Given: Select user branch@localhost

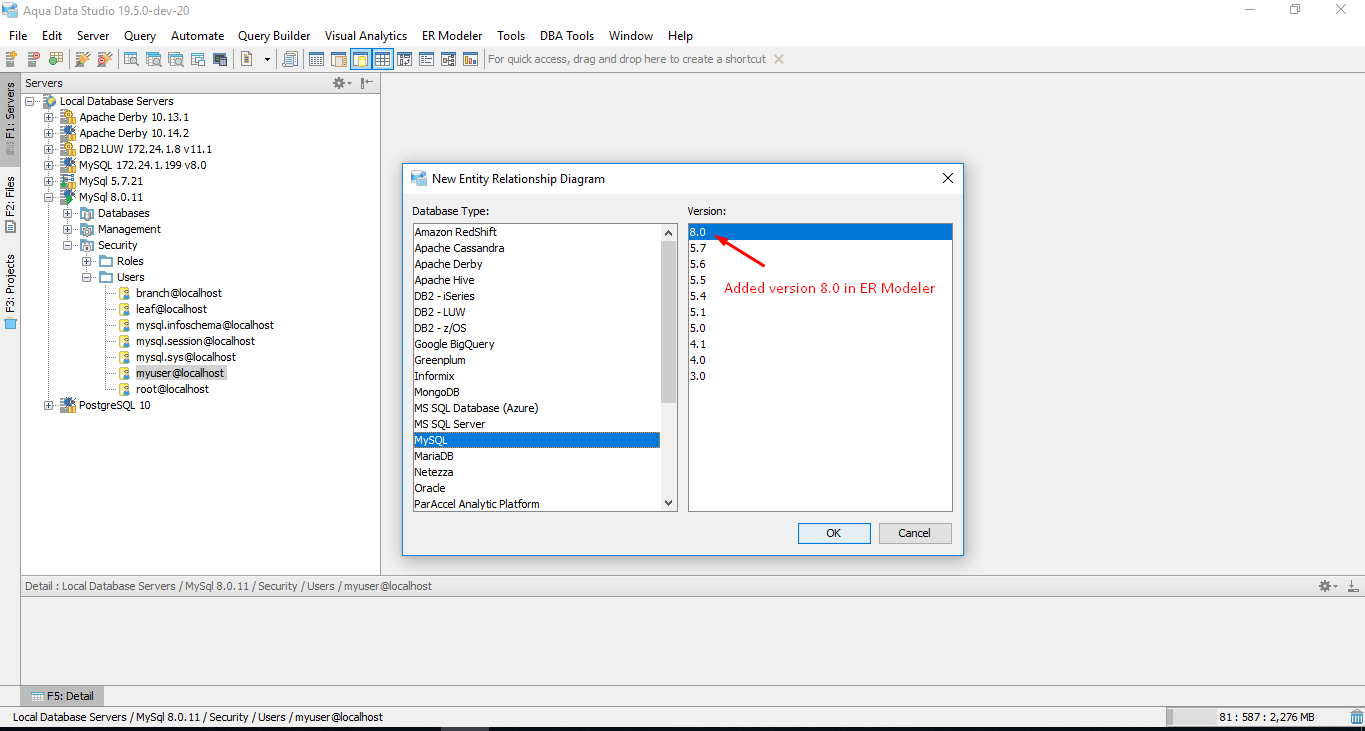Looking at the screenshot, I should (x=179, y=293).
